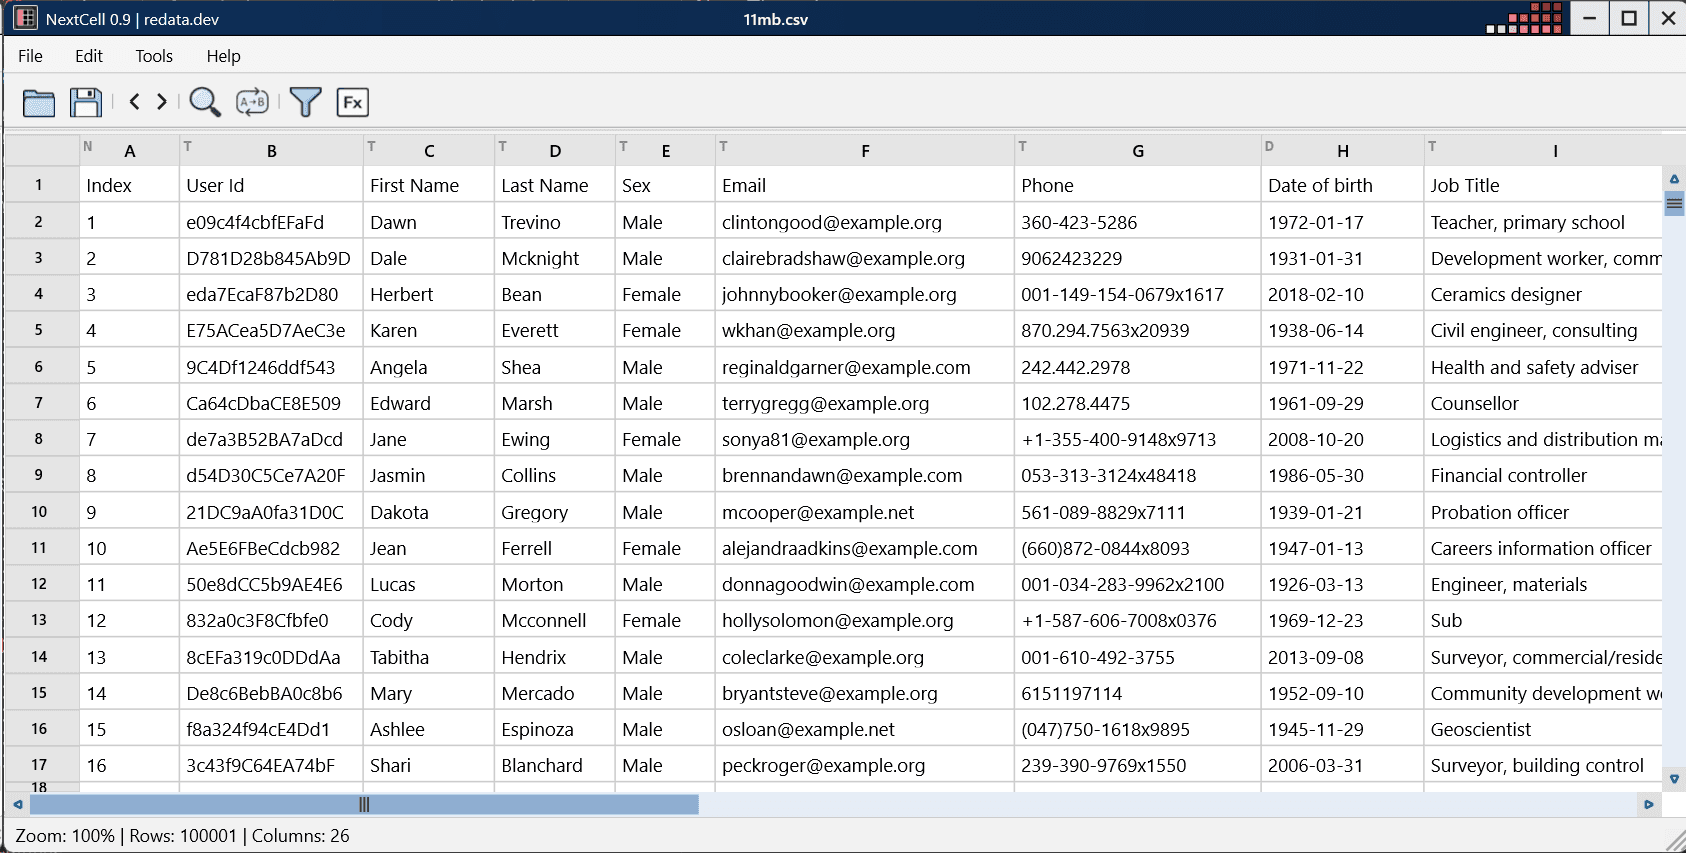Screen dimensions: 1686x853
Task: Select the phone cell 242.442.2978
Action: pyautogui.click(x=1138, y=367)
